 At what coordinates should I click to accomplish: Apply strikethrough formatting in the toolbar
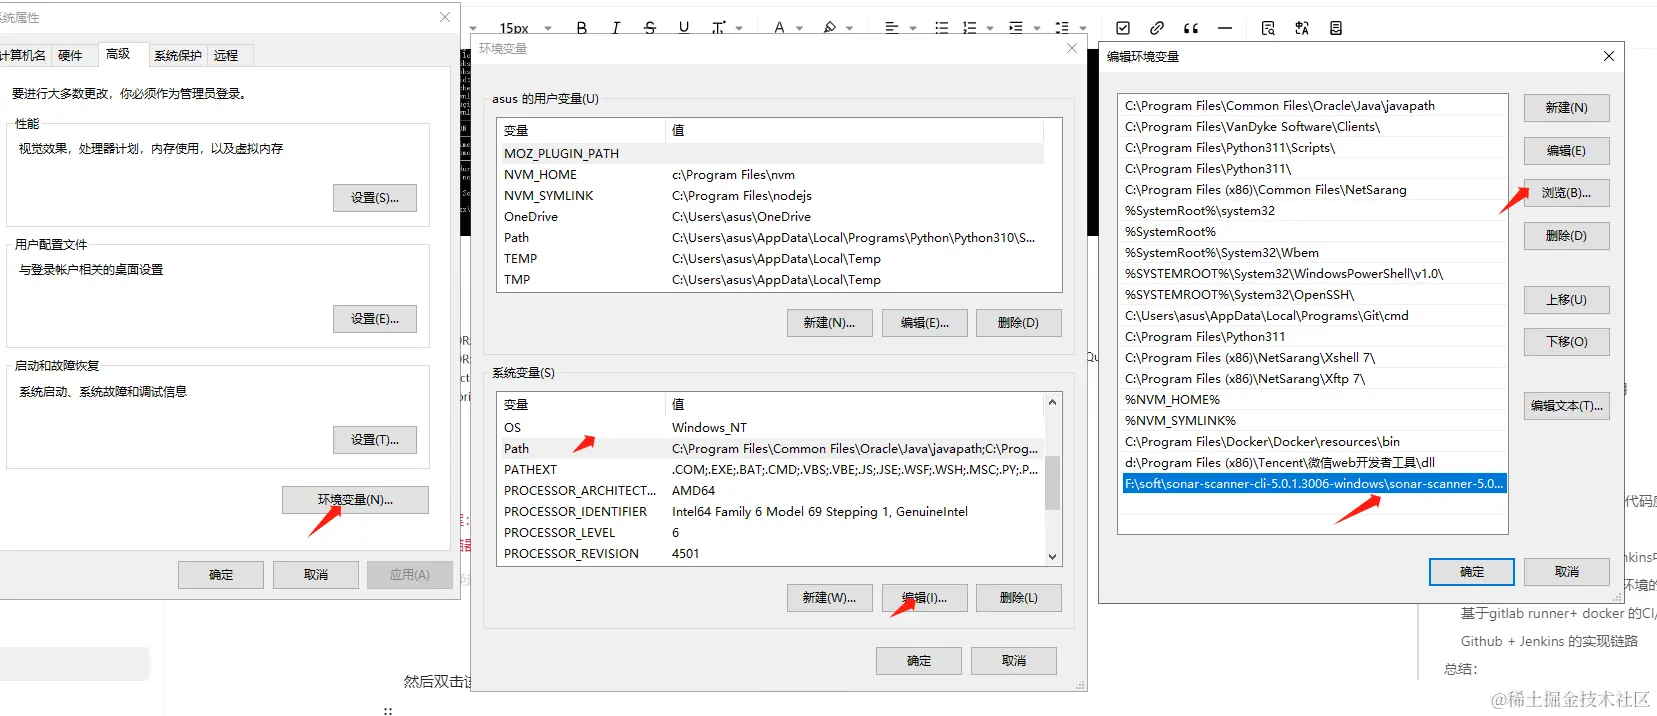(650, 28)
